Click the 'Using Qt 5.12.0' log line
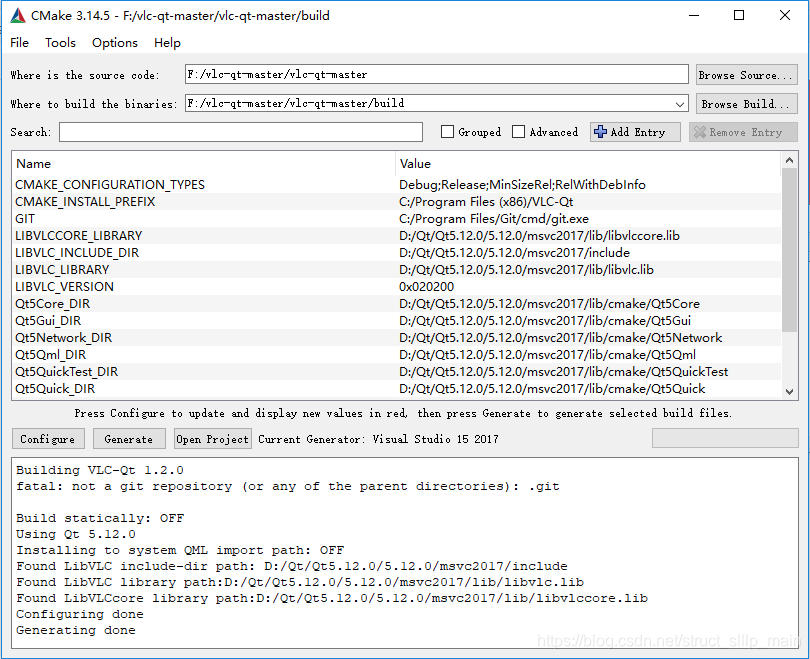The height and width of the screenshot is (659, 810). click(x=76, y=535)
